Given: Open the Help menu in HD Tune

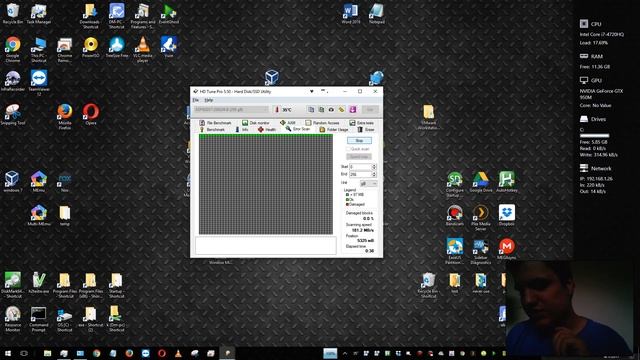Looking at the screenshot, I should (209, 100).
